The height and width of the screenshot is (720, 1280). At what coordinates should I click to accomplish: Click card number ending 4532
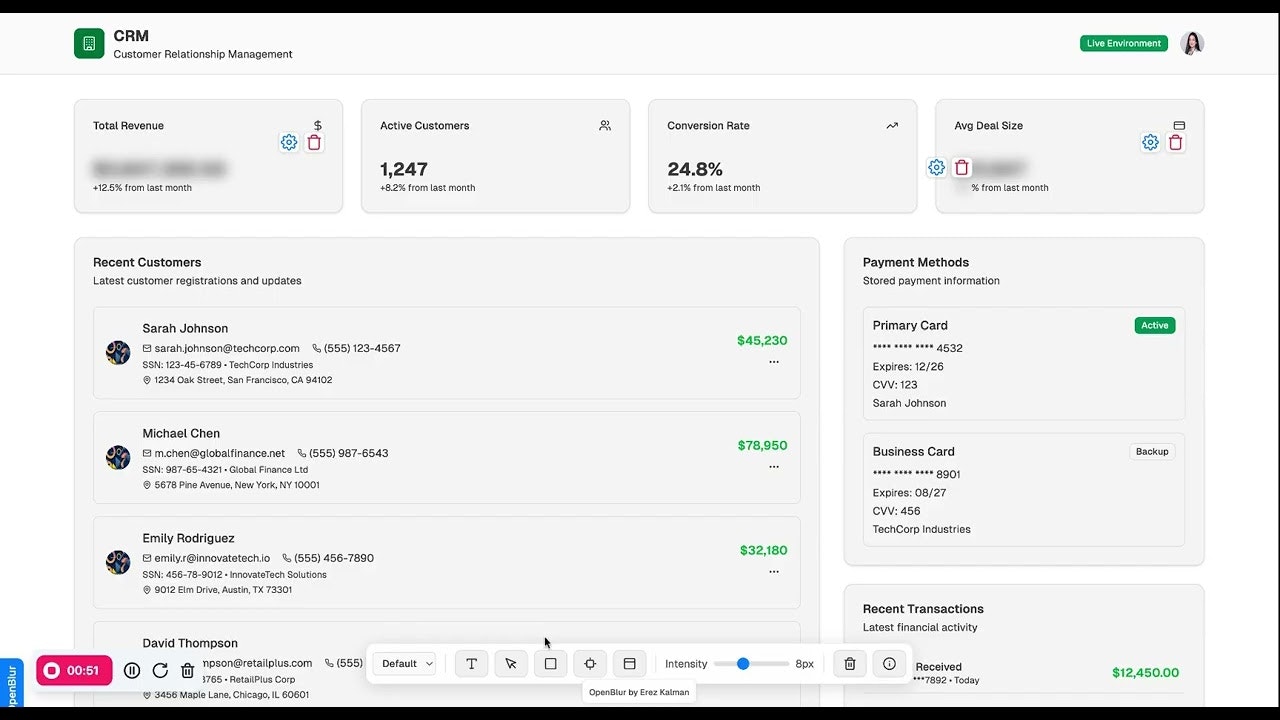click(x=918, y=349)
